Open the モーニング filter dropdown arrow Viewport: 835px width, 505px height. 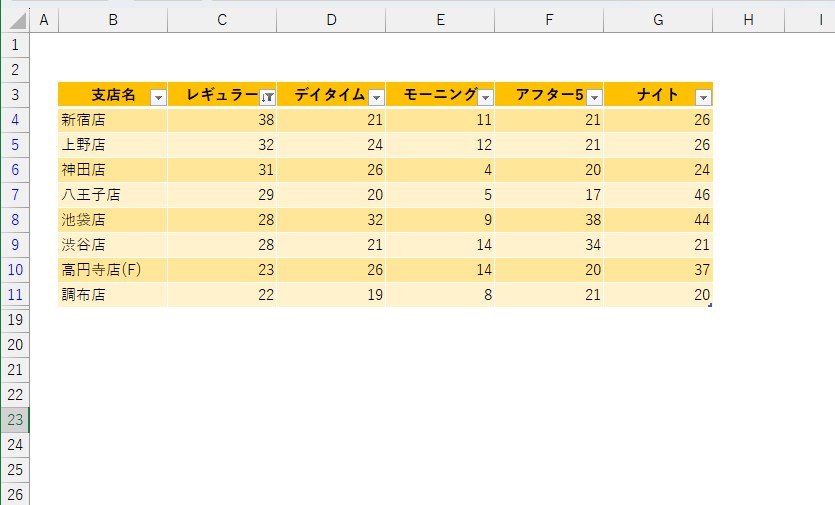click(x=485, y=97)
